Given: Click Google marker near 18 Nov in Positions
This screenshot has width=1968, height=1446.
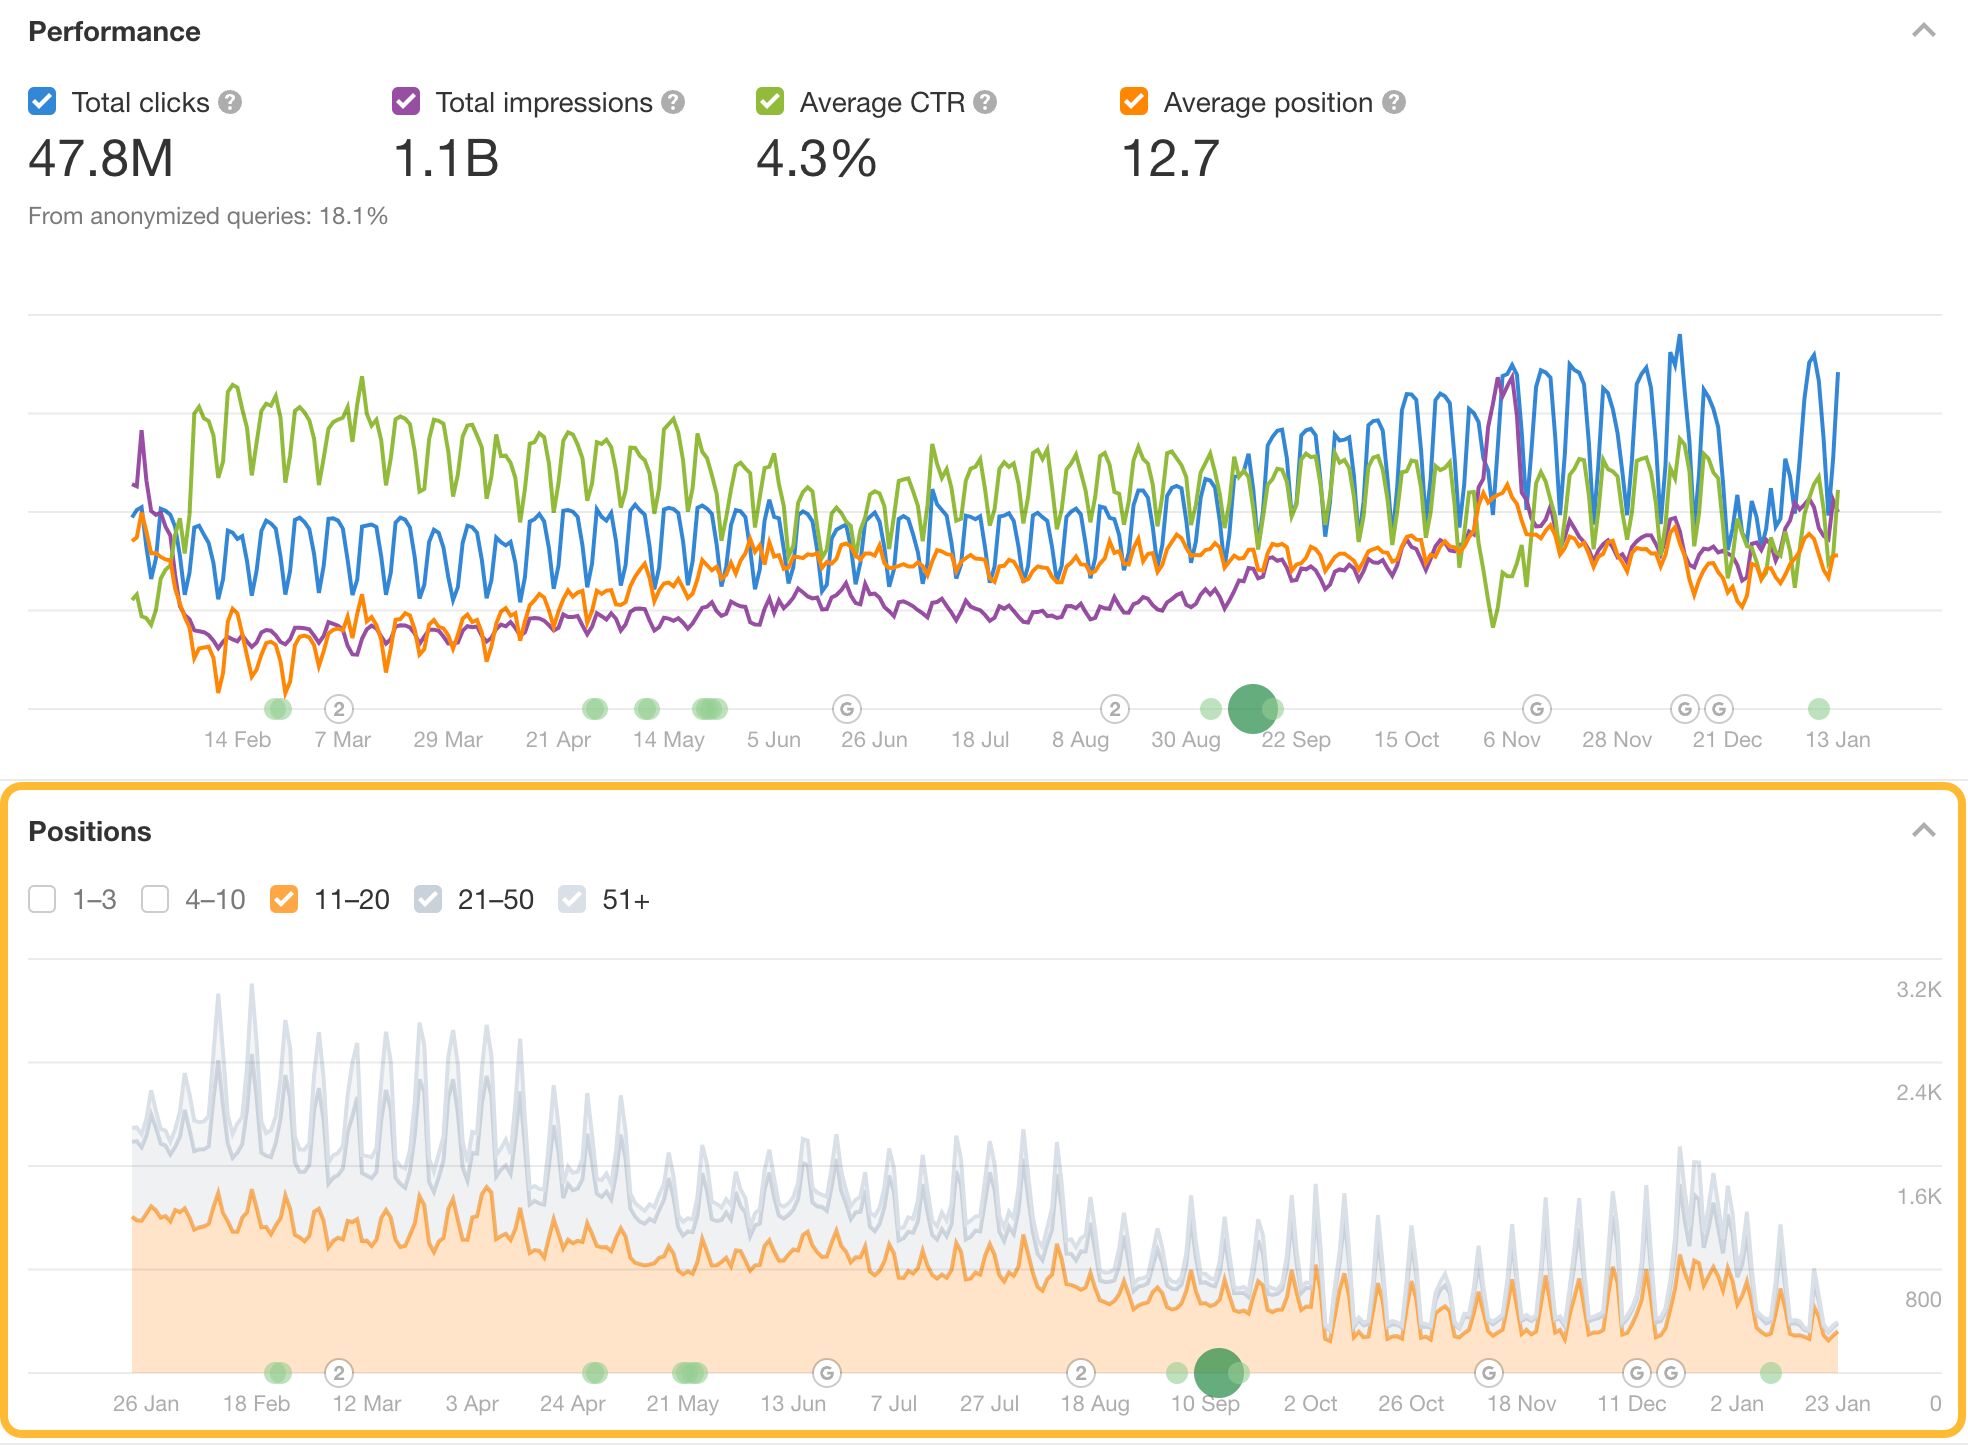Looking at the screenshot, I should pyautogui.click(x=1489, y=1373).
